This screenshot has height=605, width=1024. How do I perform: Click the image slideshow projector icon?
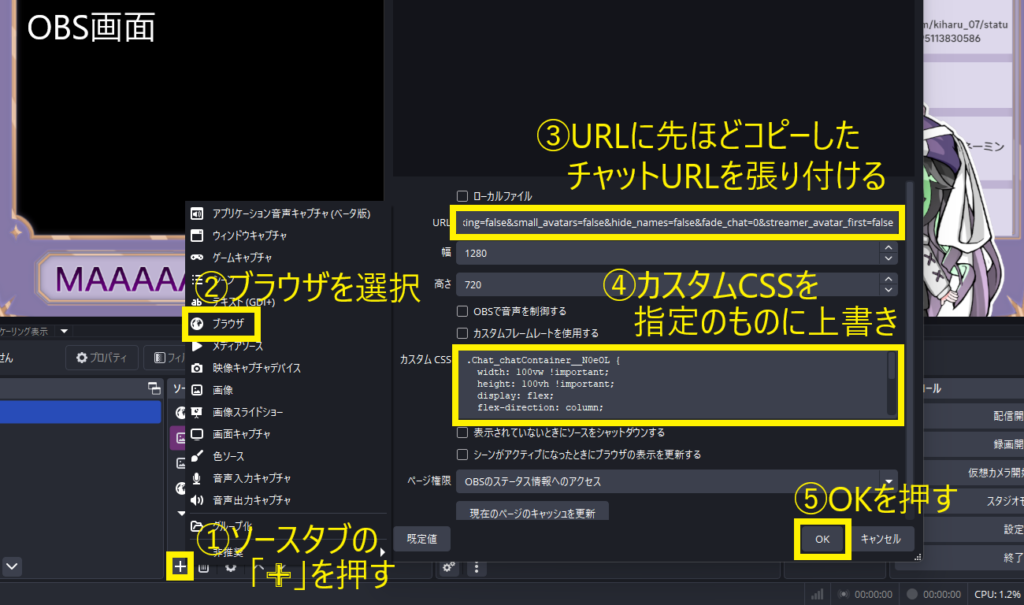click(x=197, y=412)
